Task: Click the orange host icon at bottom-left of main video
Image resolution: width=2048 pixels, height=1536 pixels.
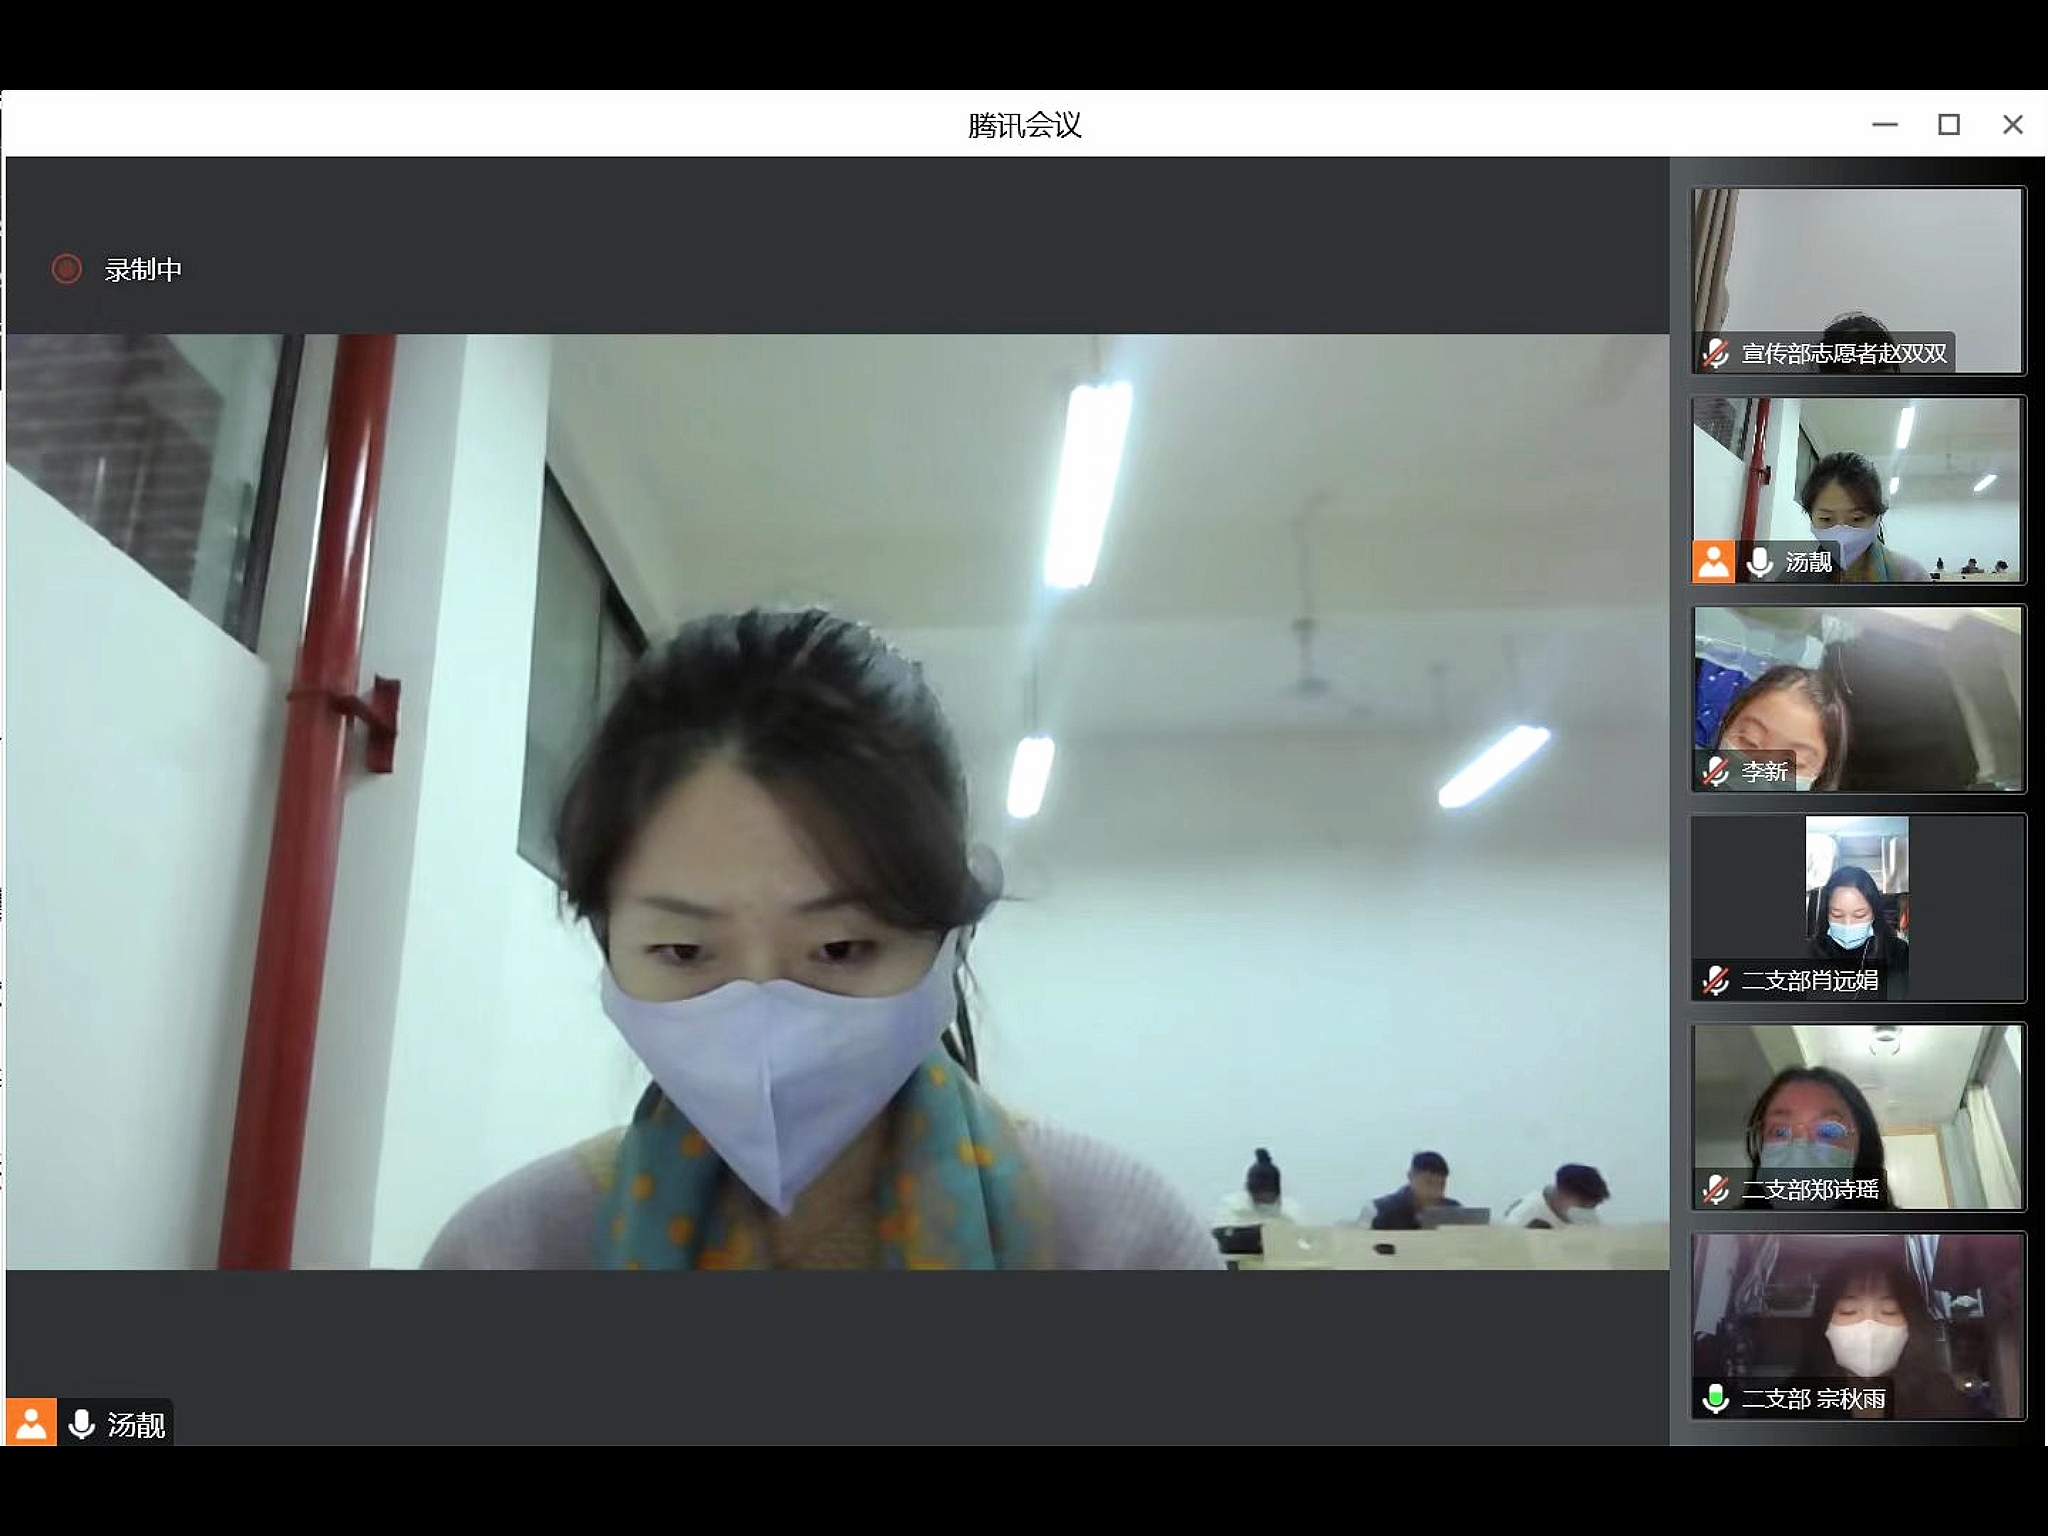Action: pyautogui.click(x=31, y=1423)
